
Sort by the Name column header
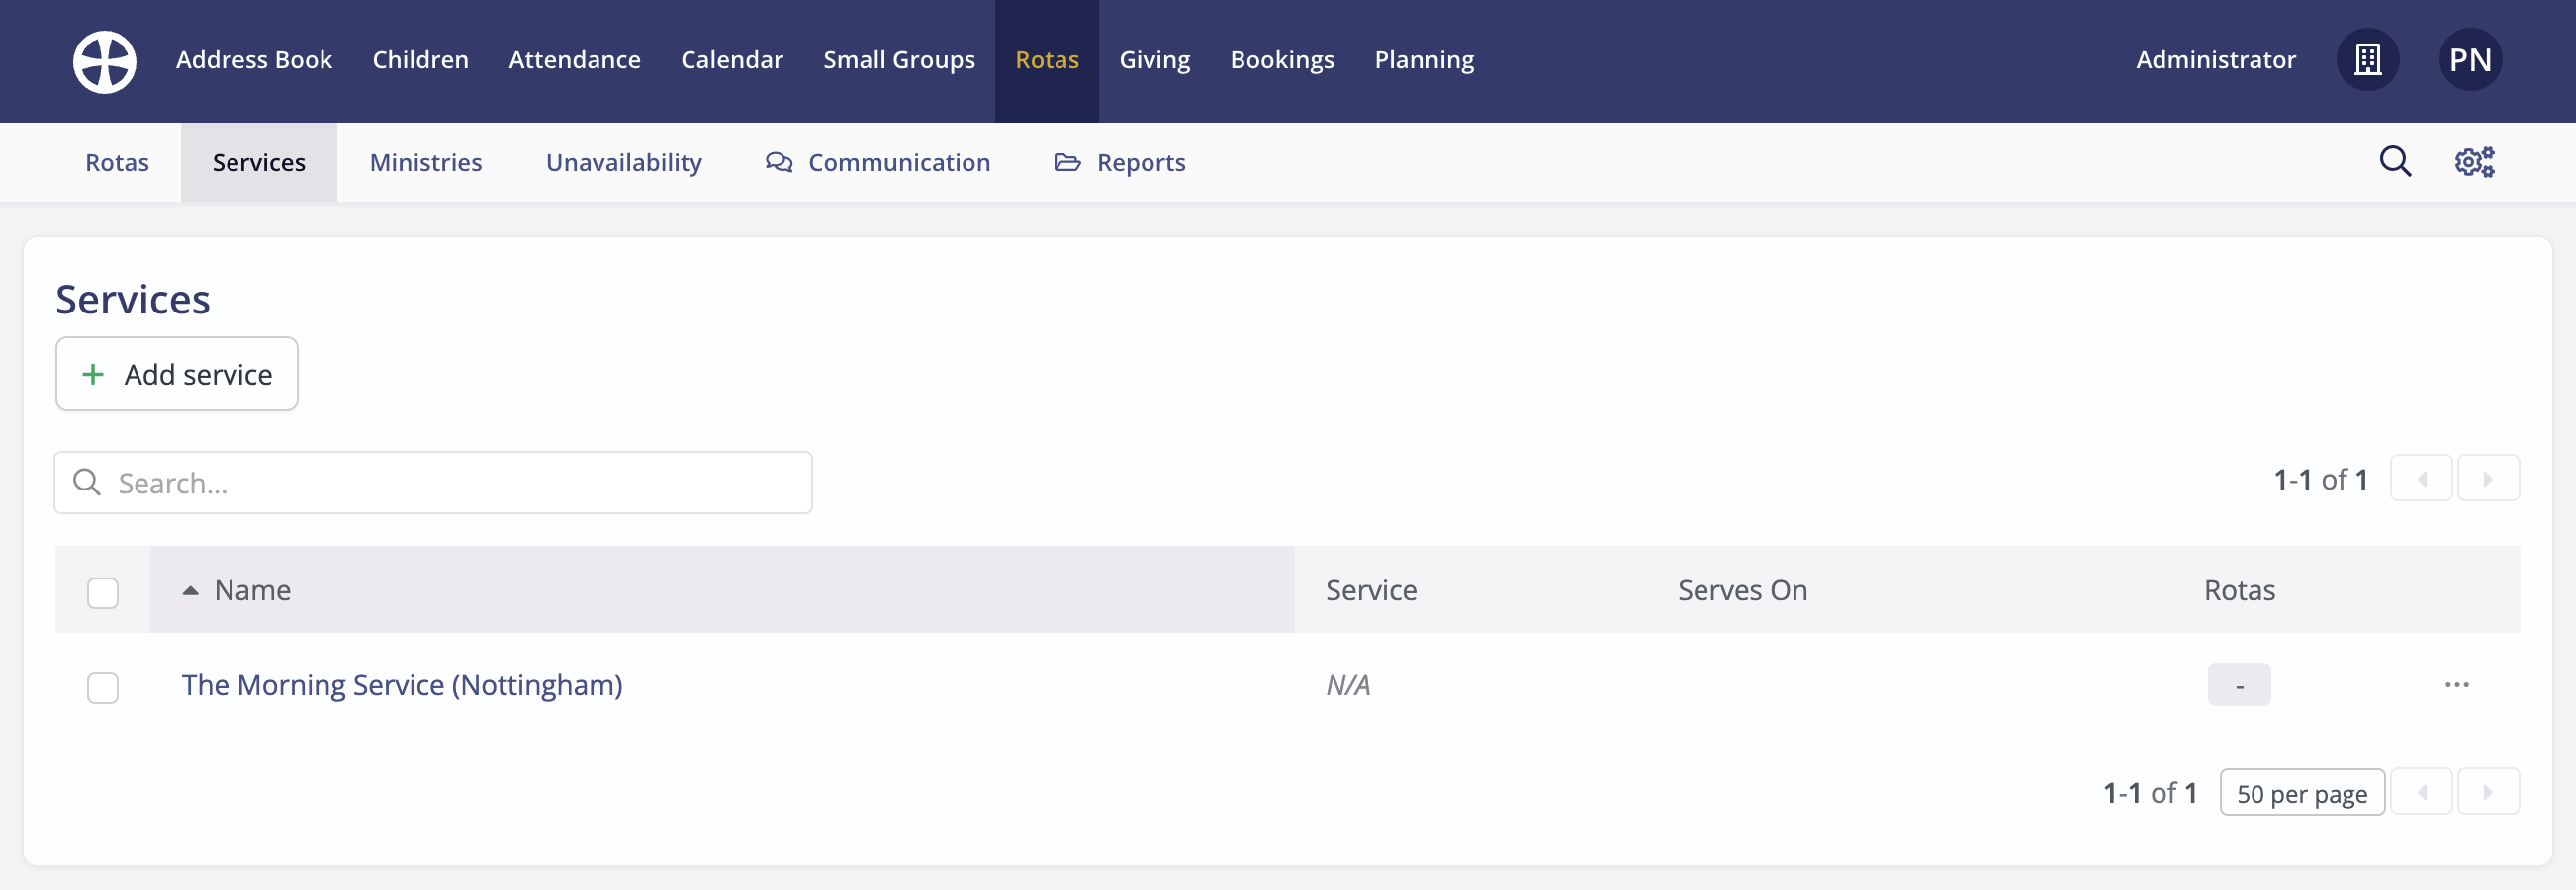(x=252, y=591)
